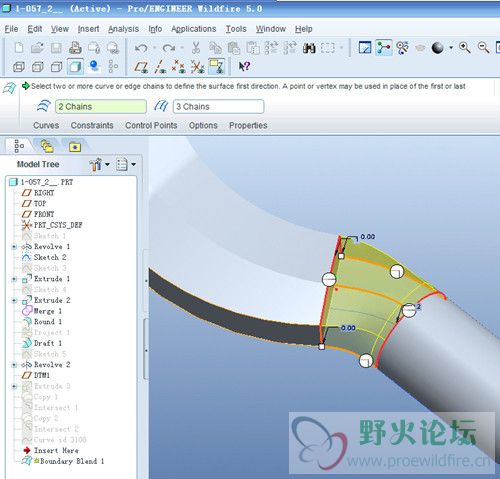Switch display to No Hidden mode
Image resolution: width=500 pixels, height=479 pixels.
pyautogui.click(x=56, y=67)
